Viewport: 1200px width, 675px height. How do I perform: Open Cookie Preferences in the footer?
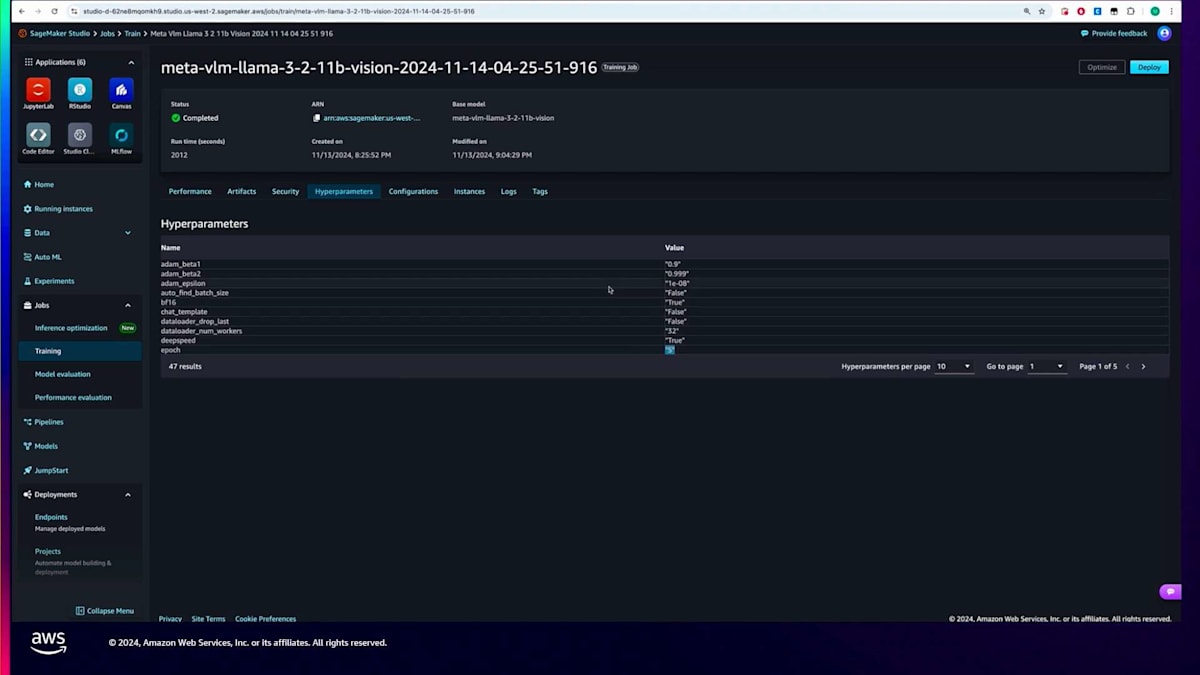point(265,619)
